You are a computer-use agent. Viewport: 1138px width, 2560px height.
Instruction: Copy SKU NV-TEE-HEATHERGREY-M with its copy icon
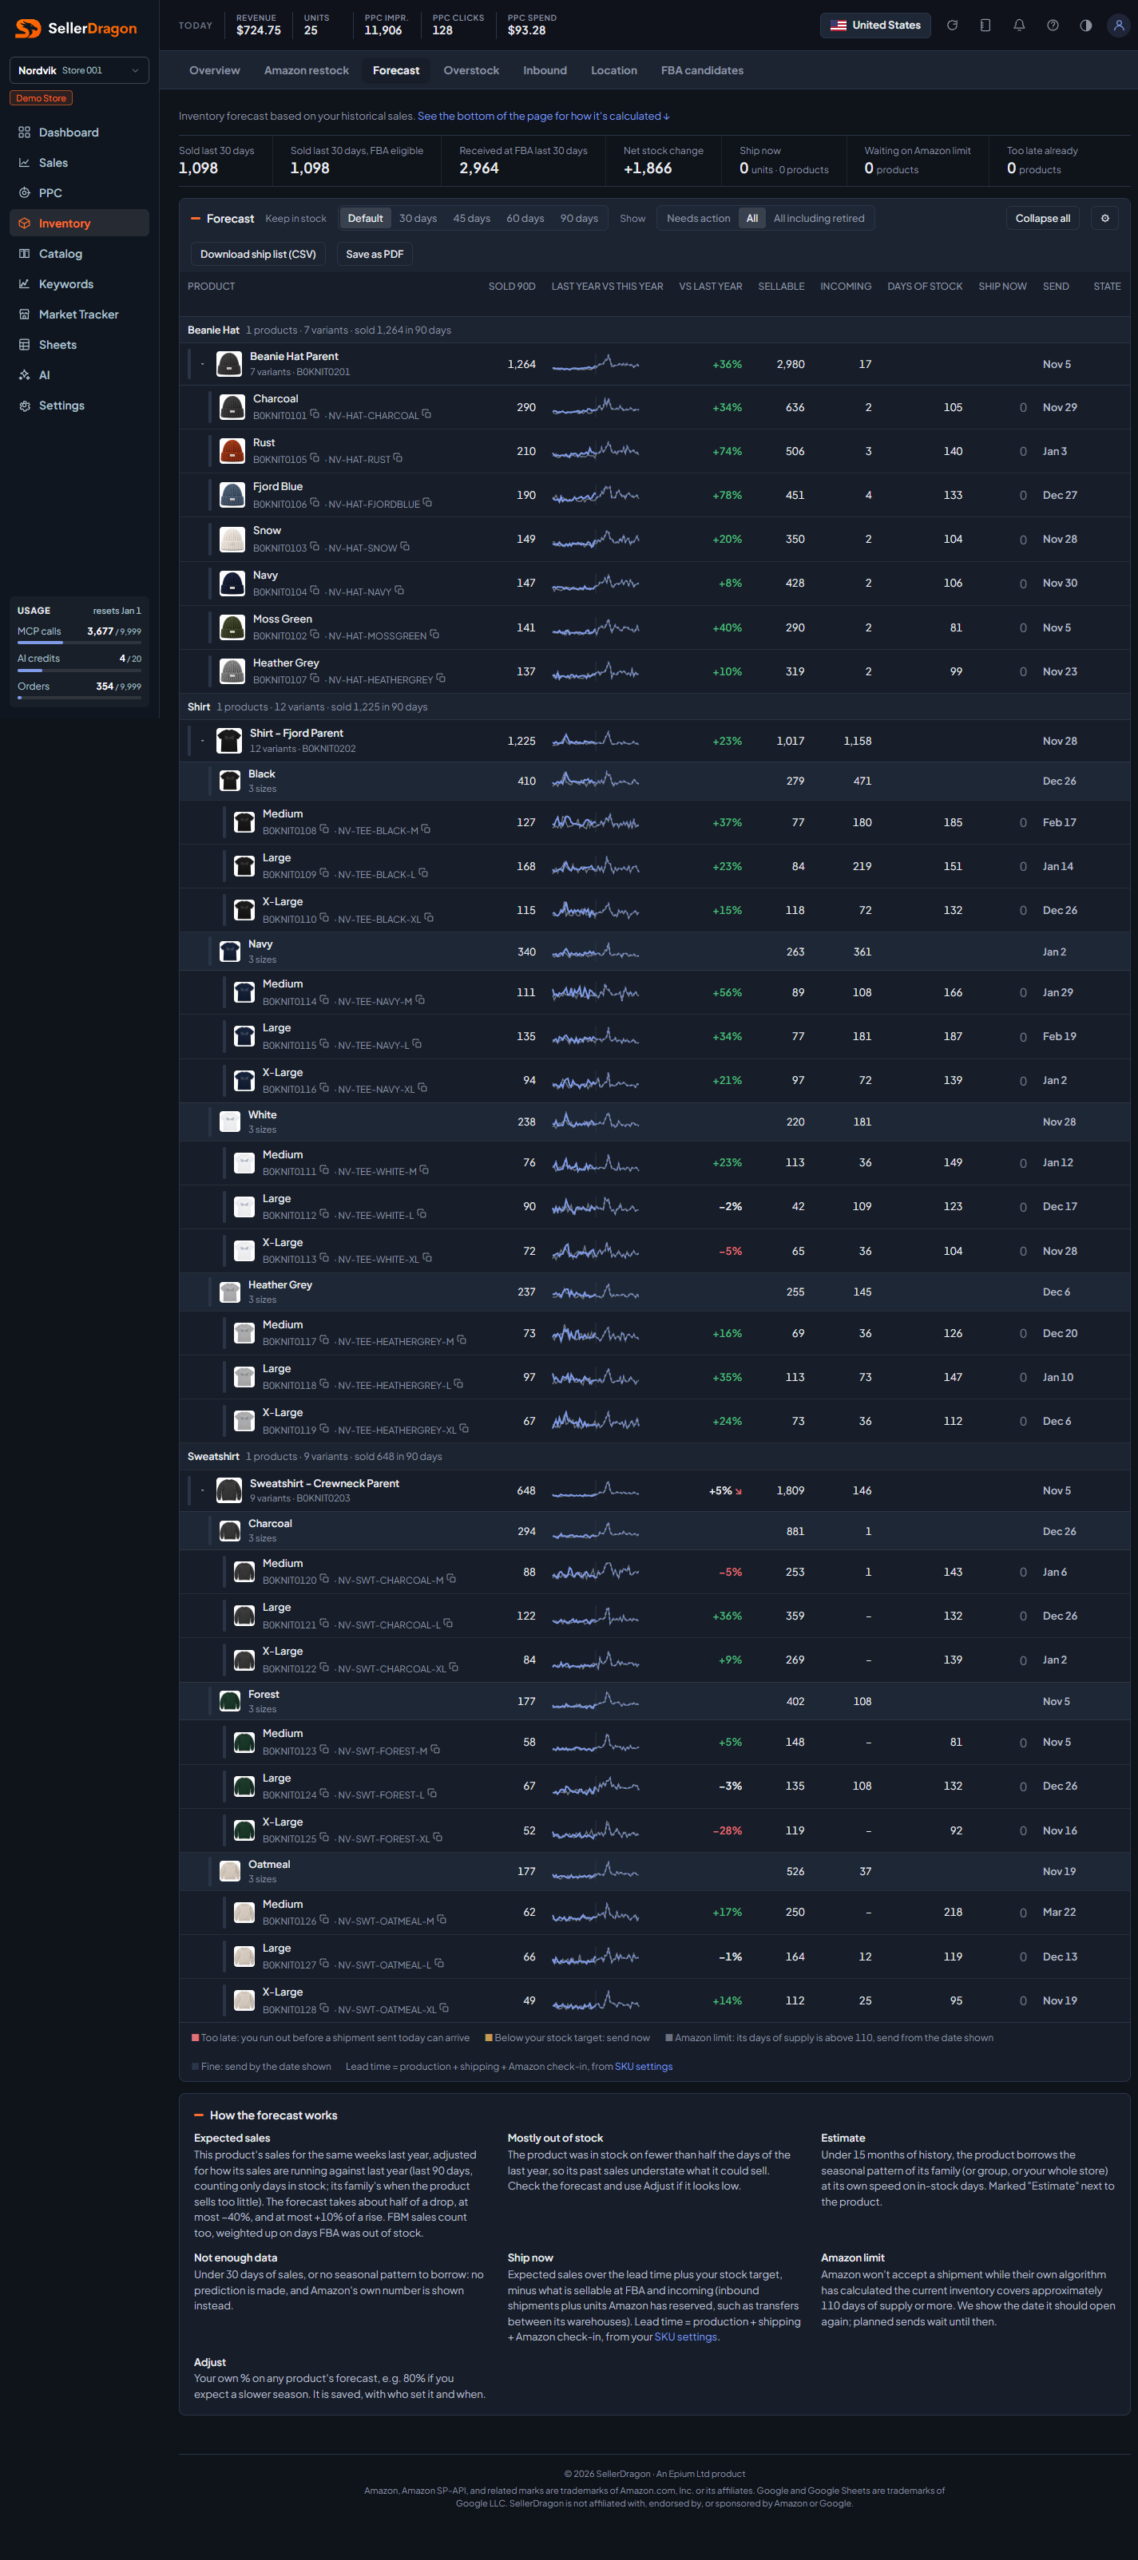[x=462, y=1340]
